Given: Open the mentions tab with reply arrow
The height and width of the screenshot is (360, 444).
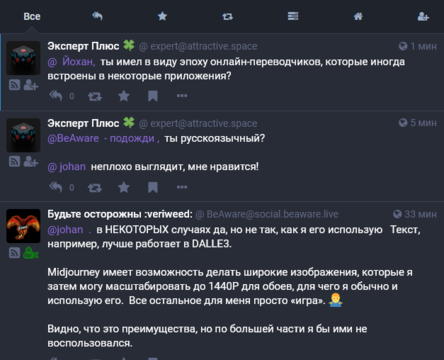Looking at the screenshot, I should [x=97, y=16].
